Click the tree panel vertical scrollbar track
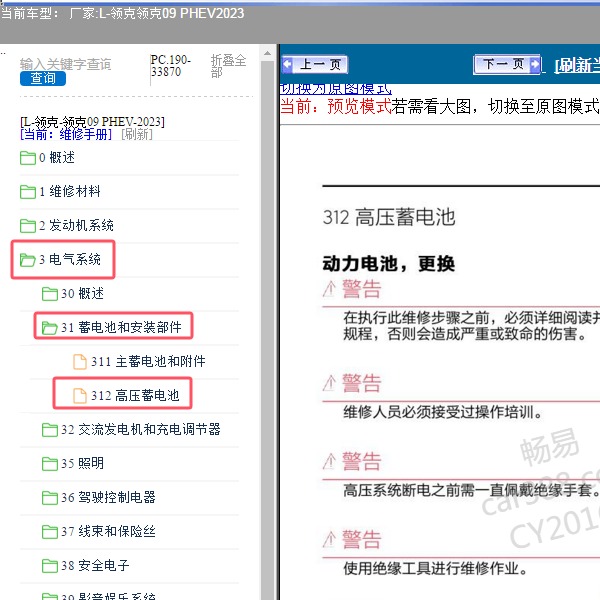The image size is (600, 600). tap(267, 329)
